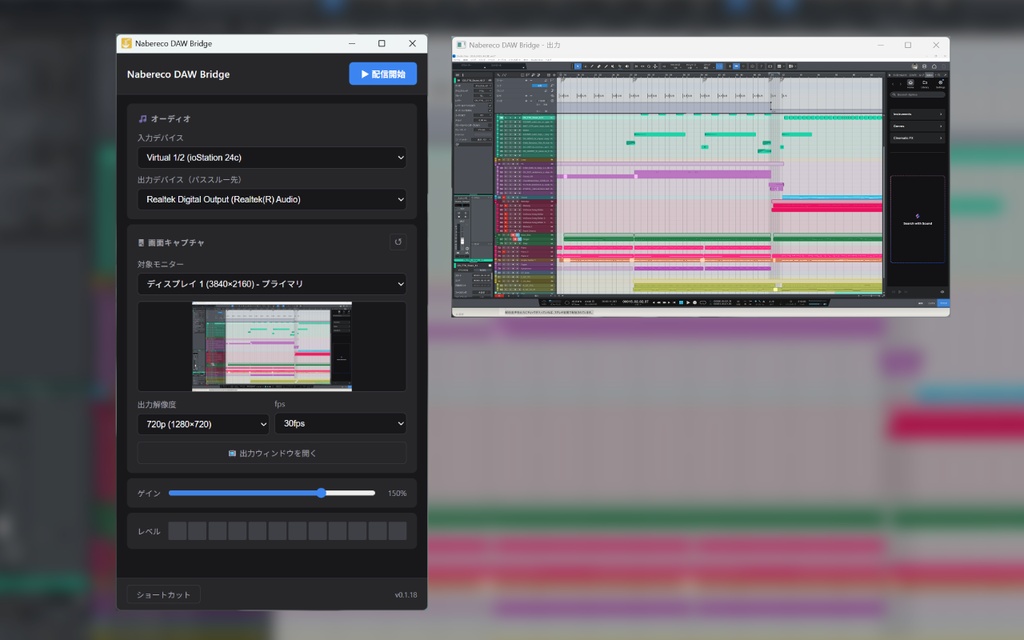Open the 入力デバイス Virtual 1/2 dropdown

(x=272, y=157)
